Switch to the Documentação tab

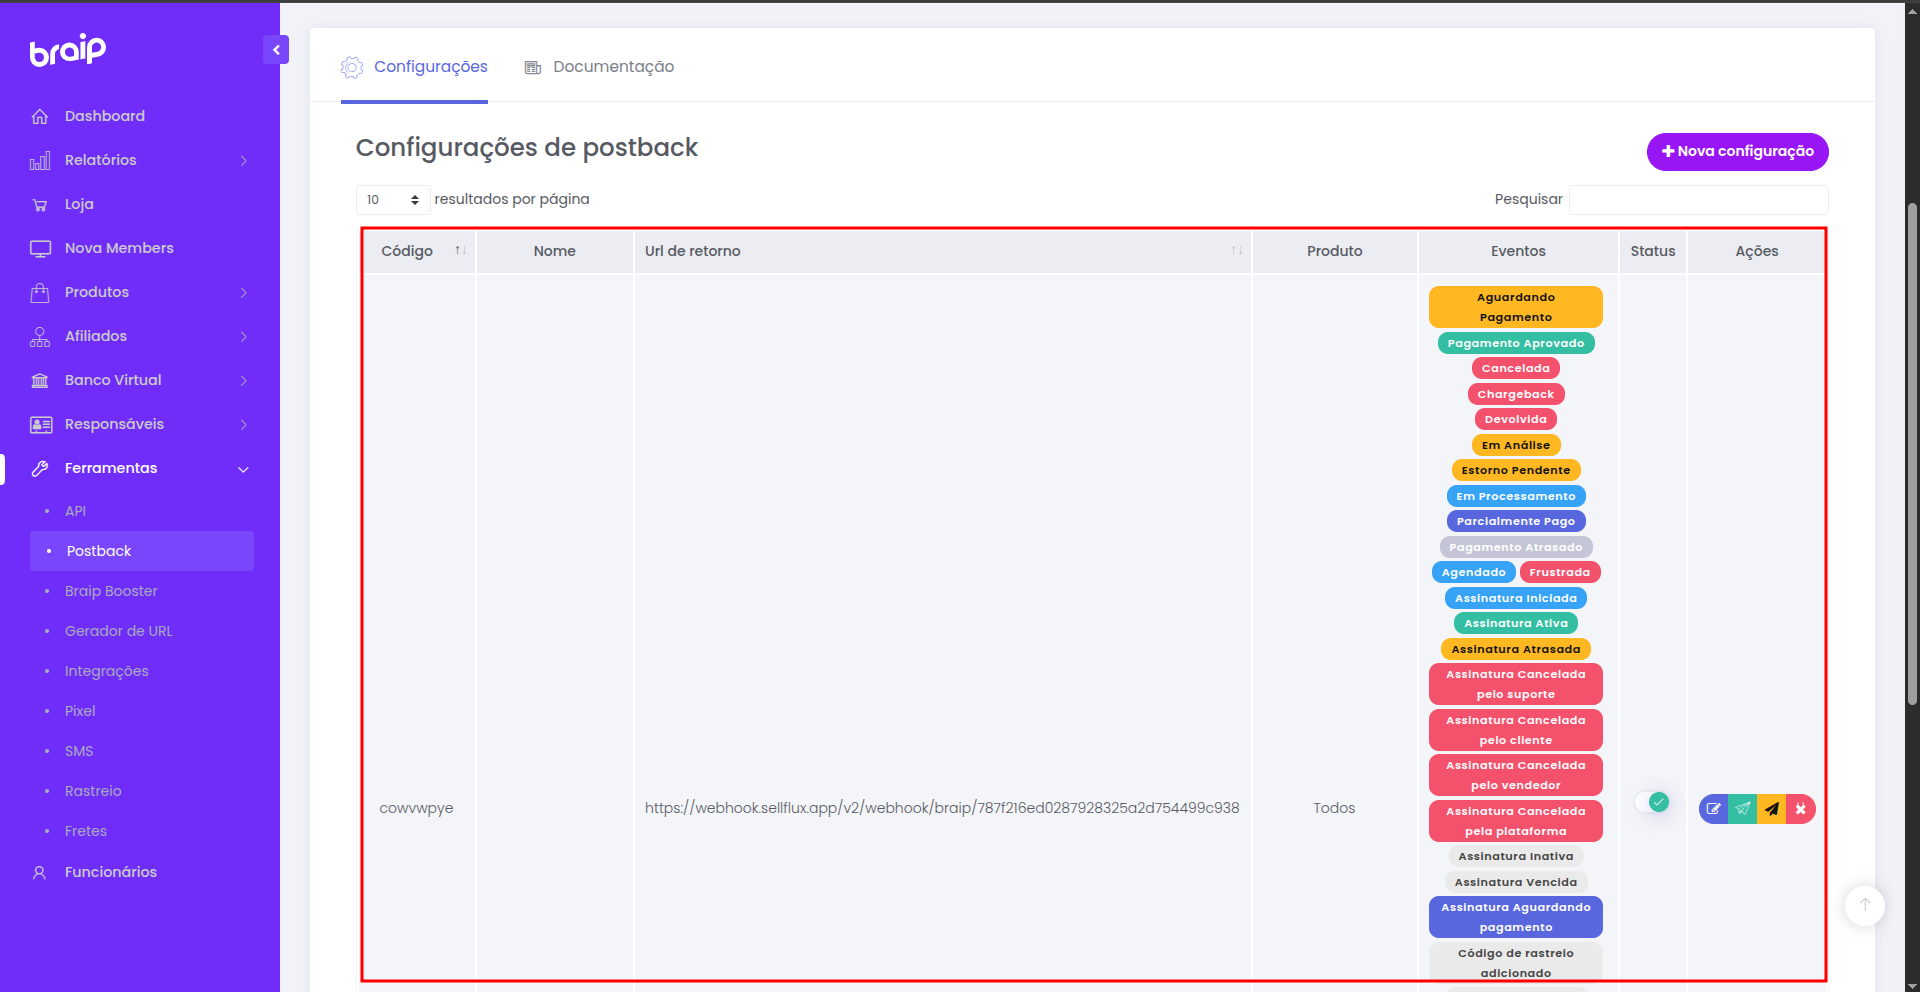click(599, 67)
